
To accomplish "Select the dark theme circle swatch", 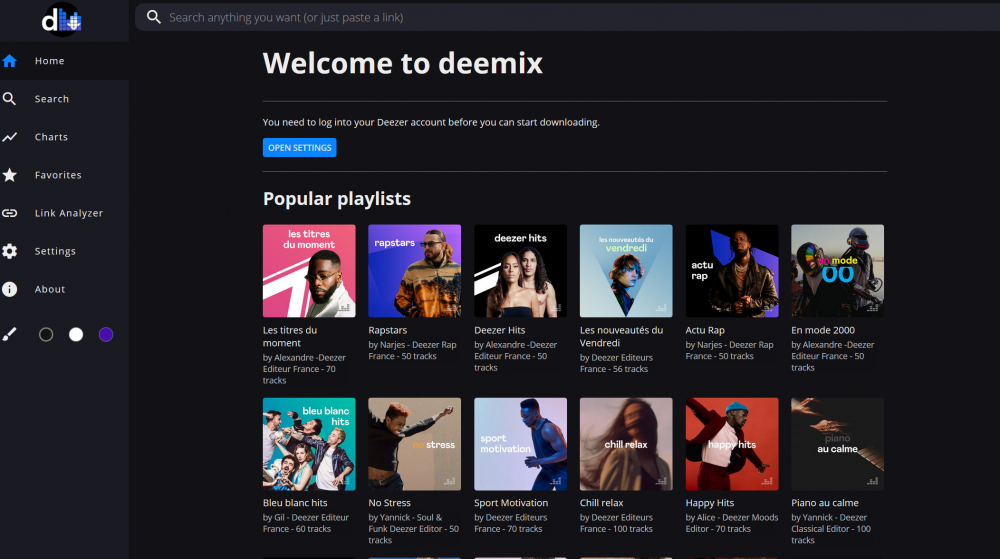I will pos(46,335).
